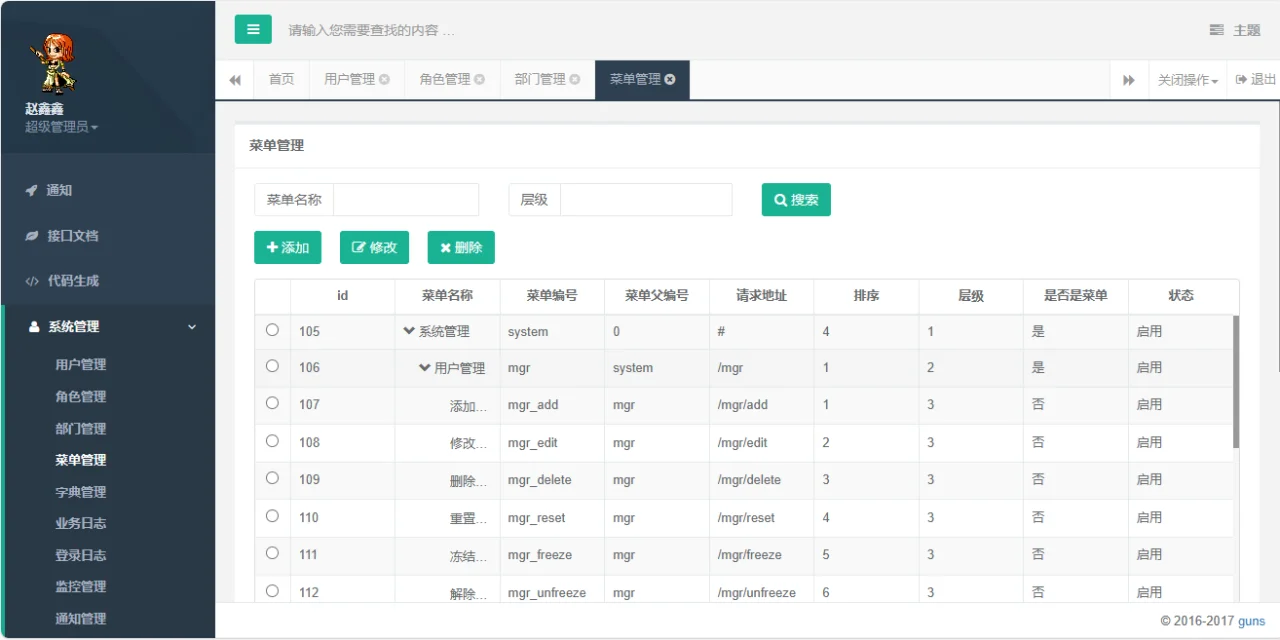Open 接口文档 in the sidebar

point(73,236)
